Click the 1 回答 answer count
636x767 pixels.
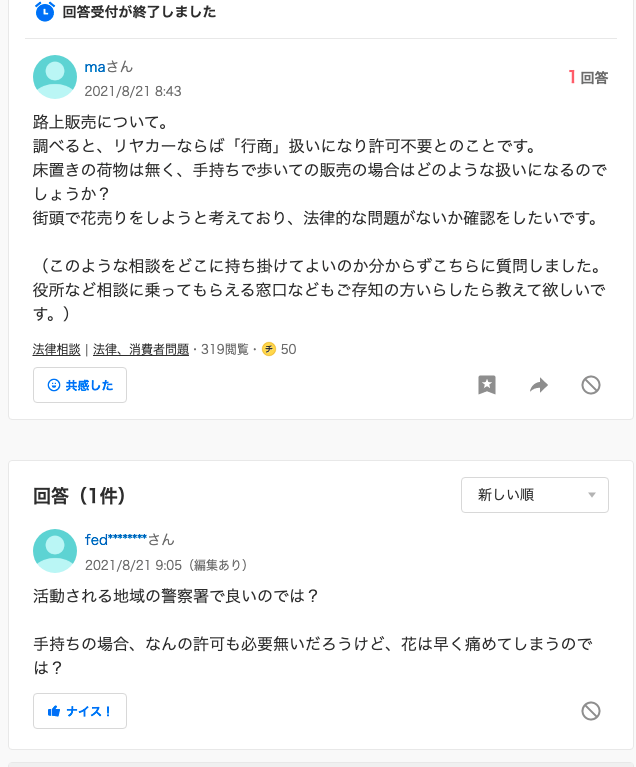pos(588,77)
